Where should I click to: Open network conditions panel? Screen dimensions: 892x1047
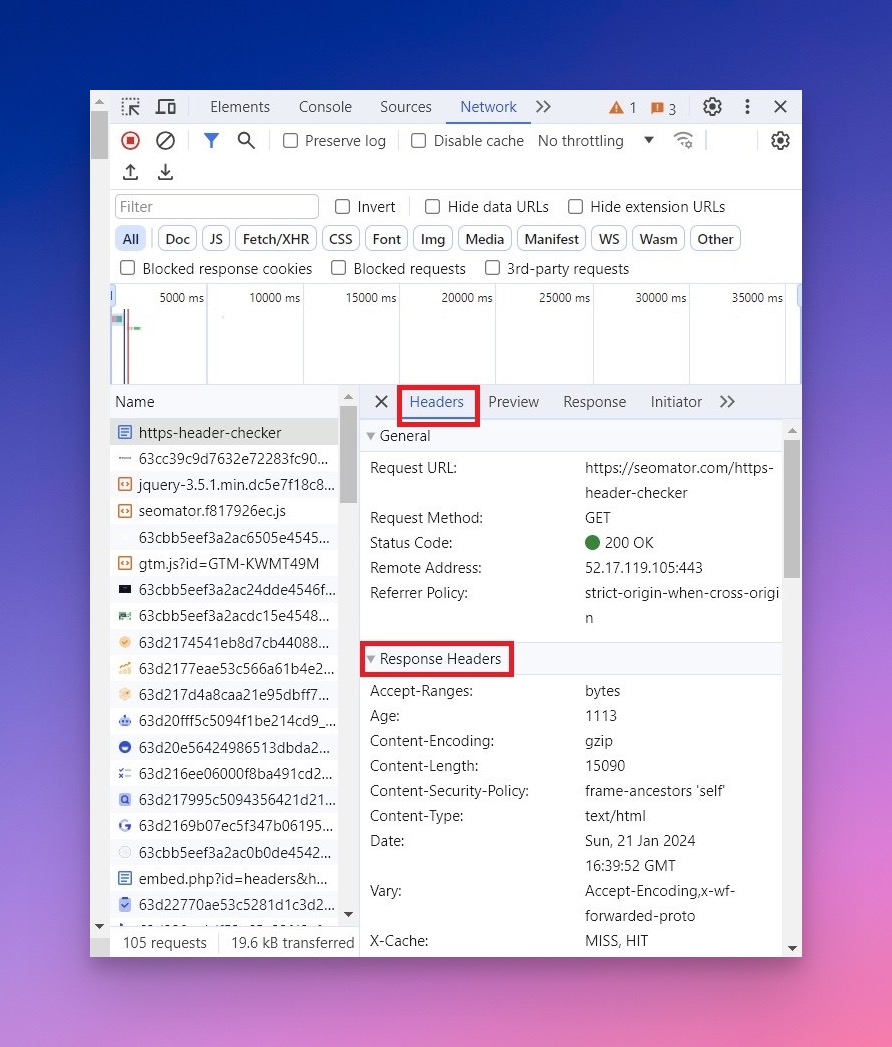pyautogui.click(x=683, y=140)
